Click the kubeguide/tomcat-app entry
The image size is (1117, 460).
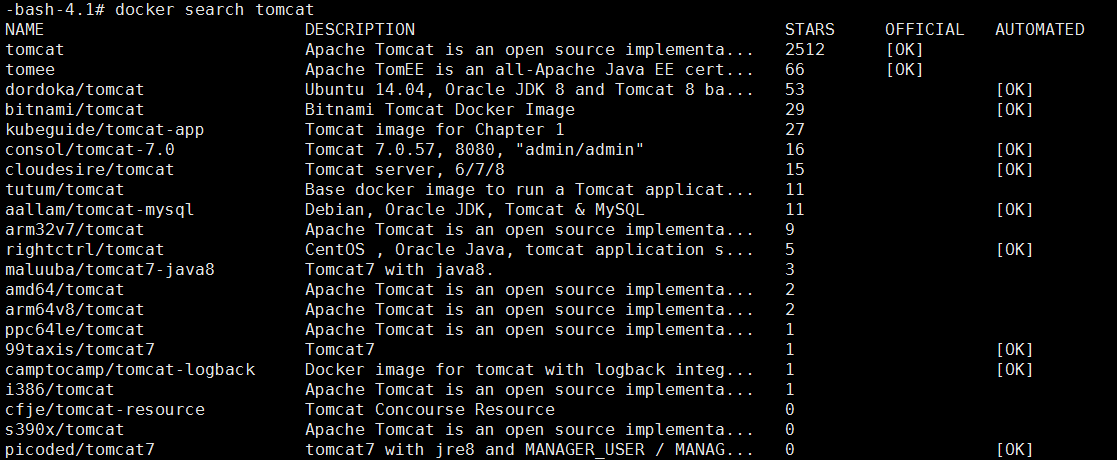click(x=105, y=130)
